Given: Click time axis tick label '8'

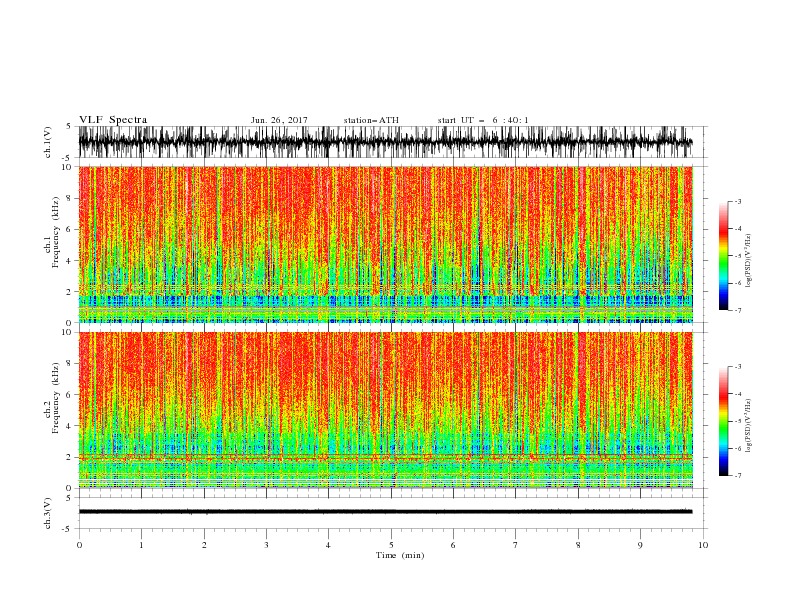Looking at the screenshot, I should [578, 545].
